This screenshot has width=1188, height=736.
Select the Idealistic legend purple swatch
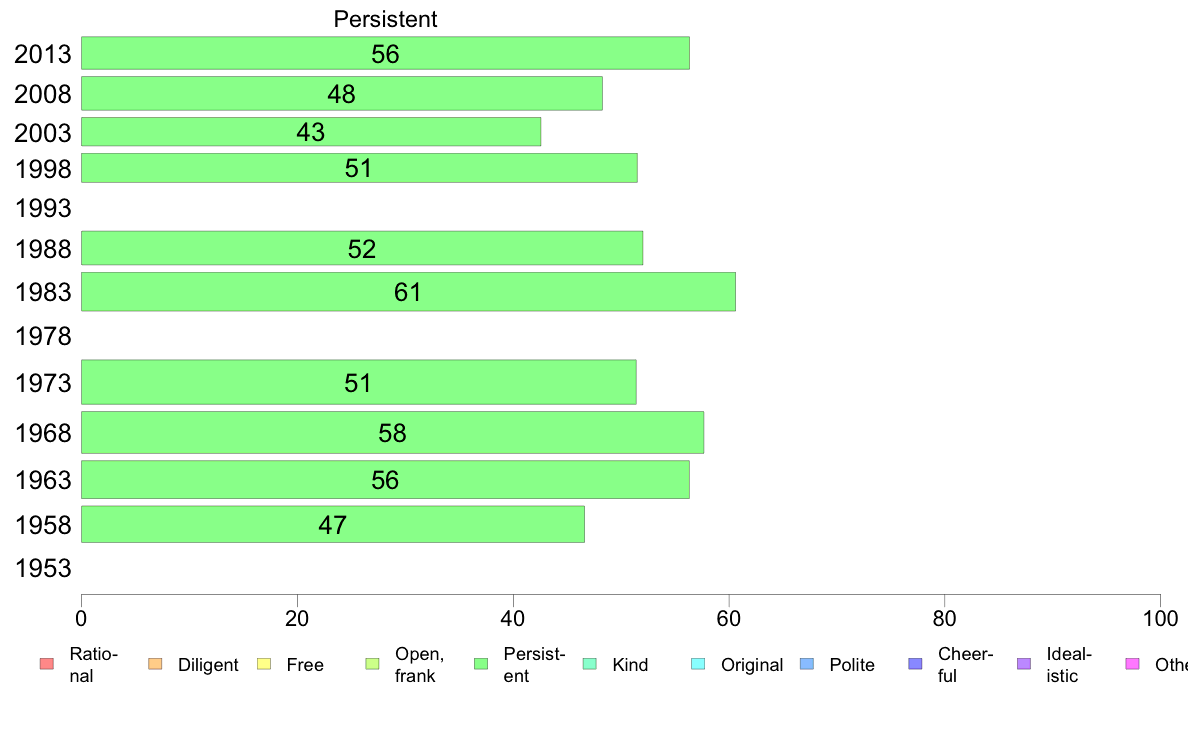(x=1024, y=664)
